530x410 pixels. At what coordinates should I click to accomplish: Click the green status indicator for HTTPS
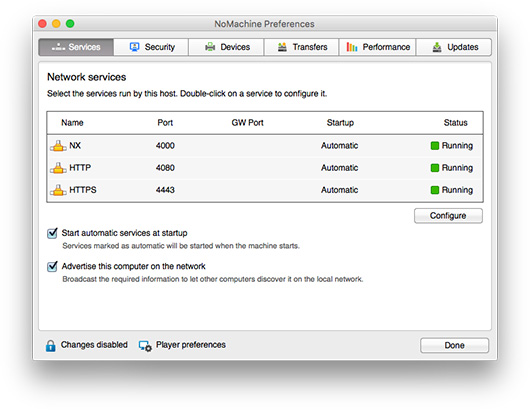coord(435,190)
